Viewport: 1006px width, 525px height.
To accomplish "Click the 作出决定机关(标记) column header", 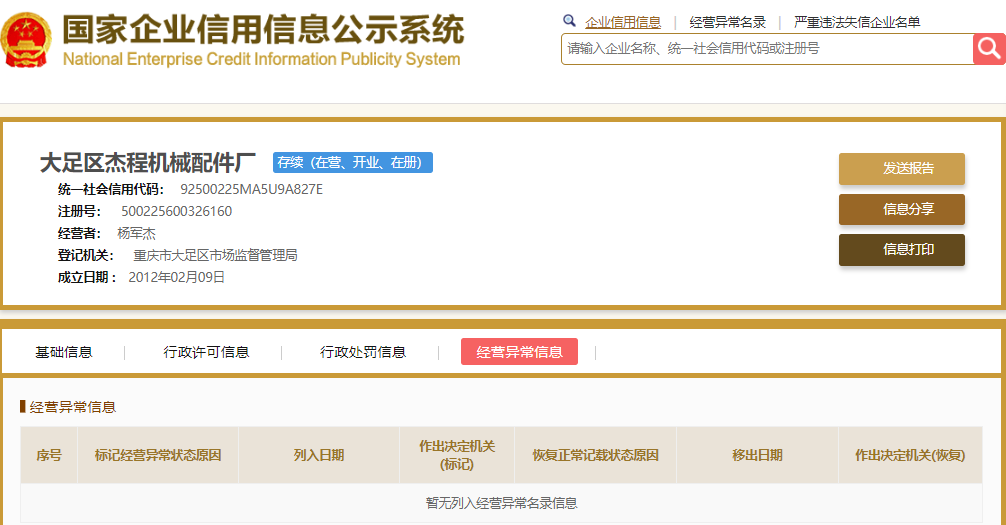I will (457, 455).
